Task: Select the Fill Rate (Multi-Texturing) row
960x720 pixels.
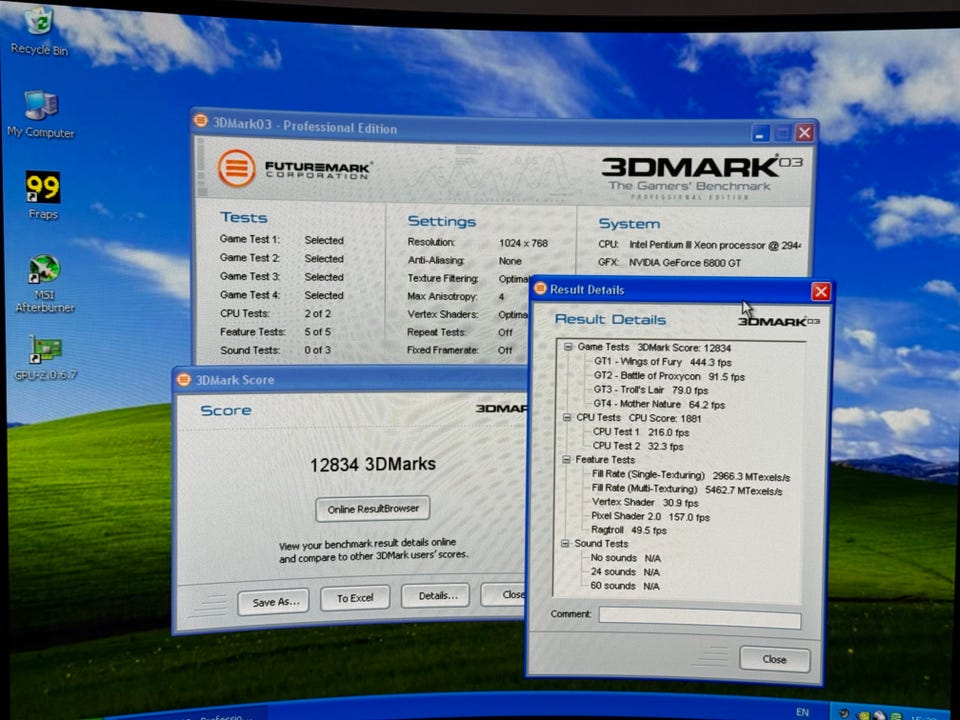Action: [686, 489]
